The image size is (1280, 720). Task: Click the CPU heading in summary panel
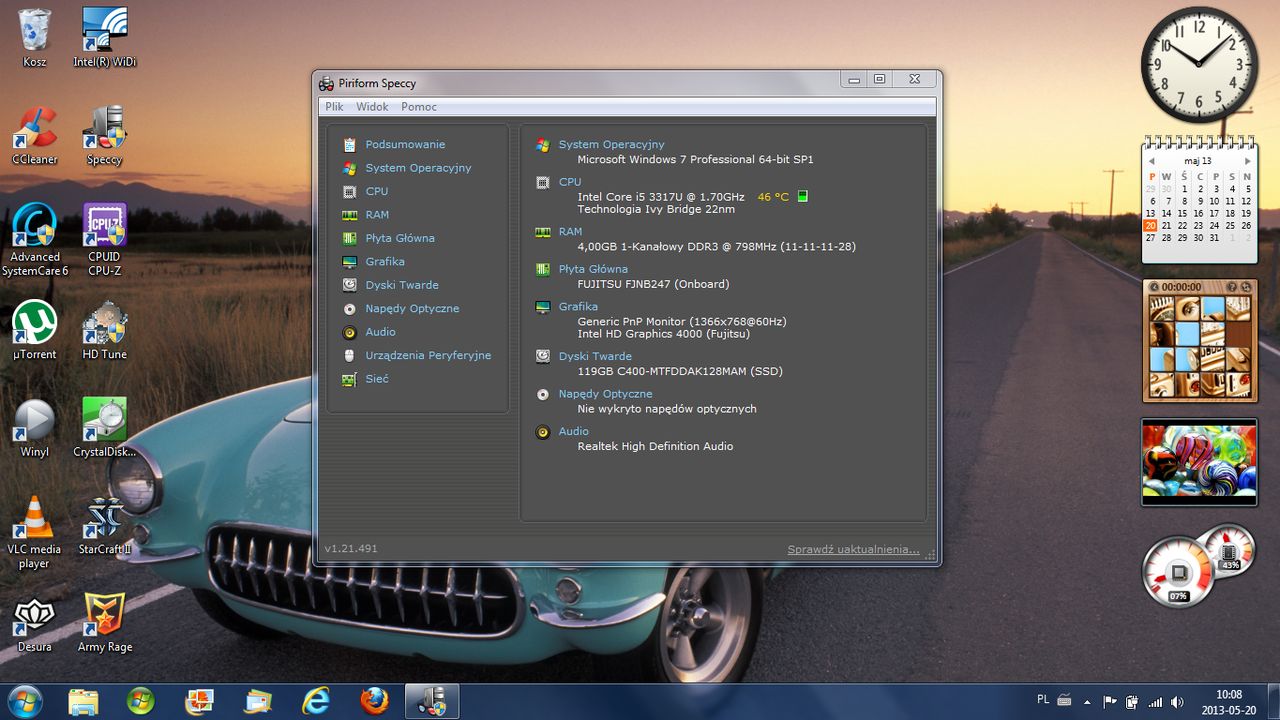tap(570, 182)
